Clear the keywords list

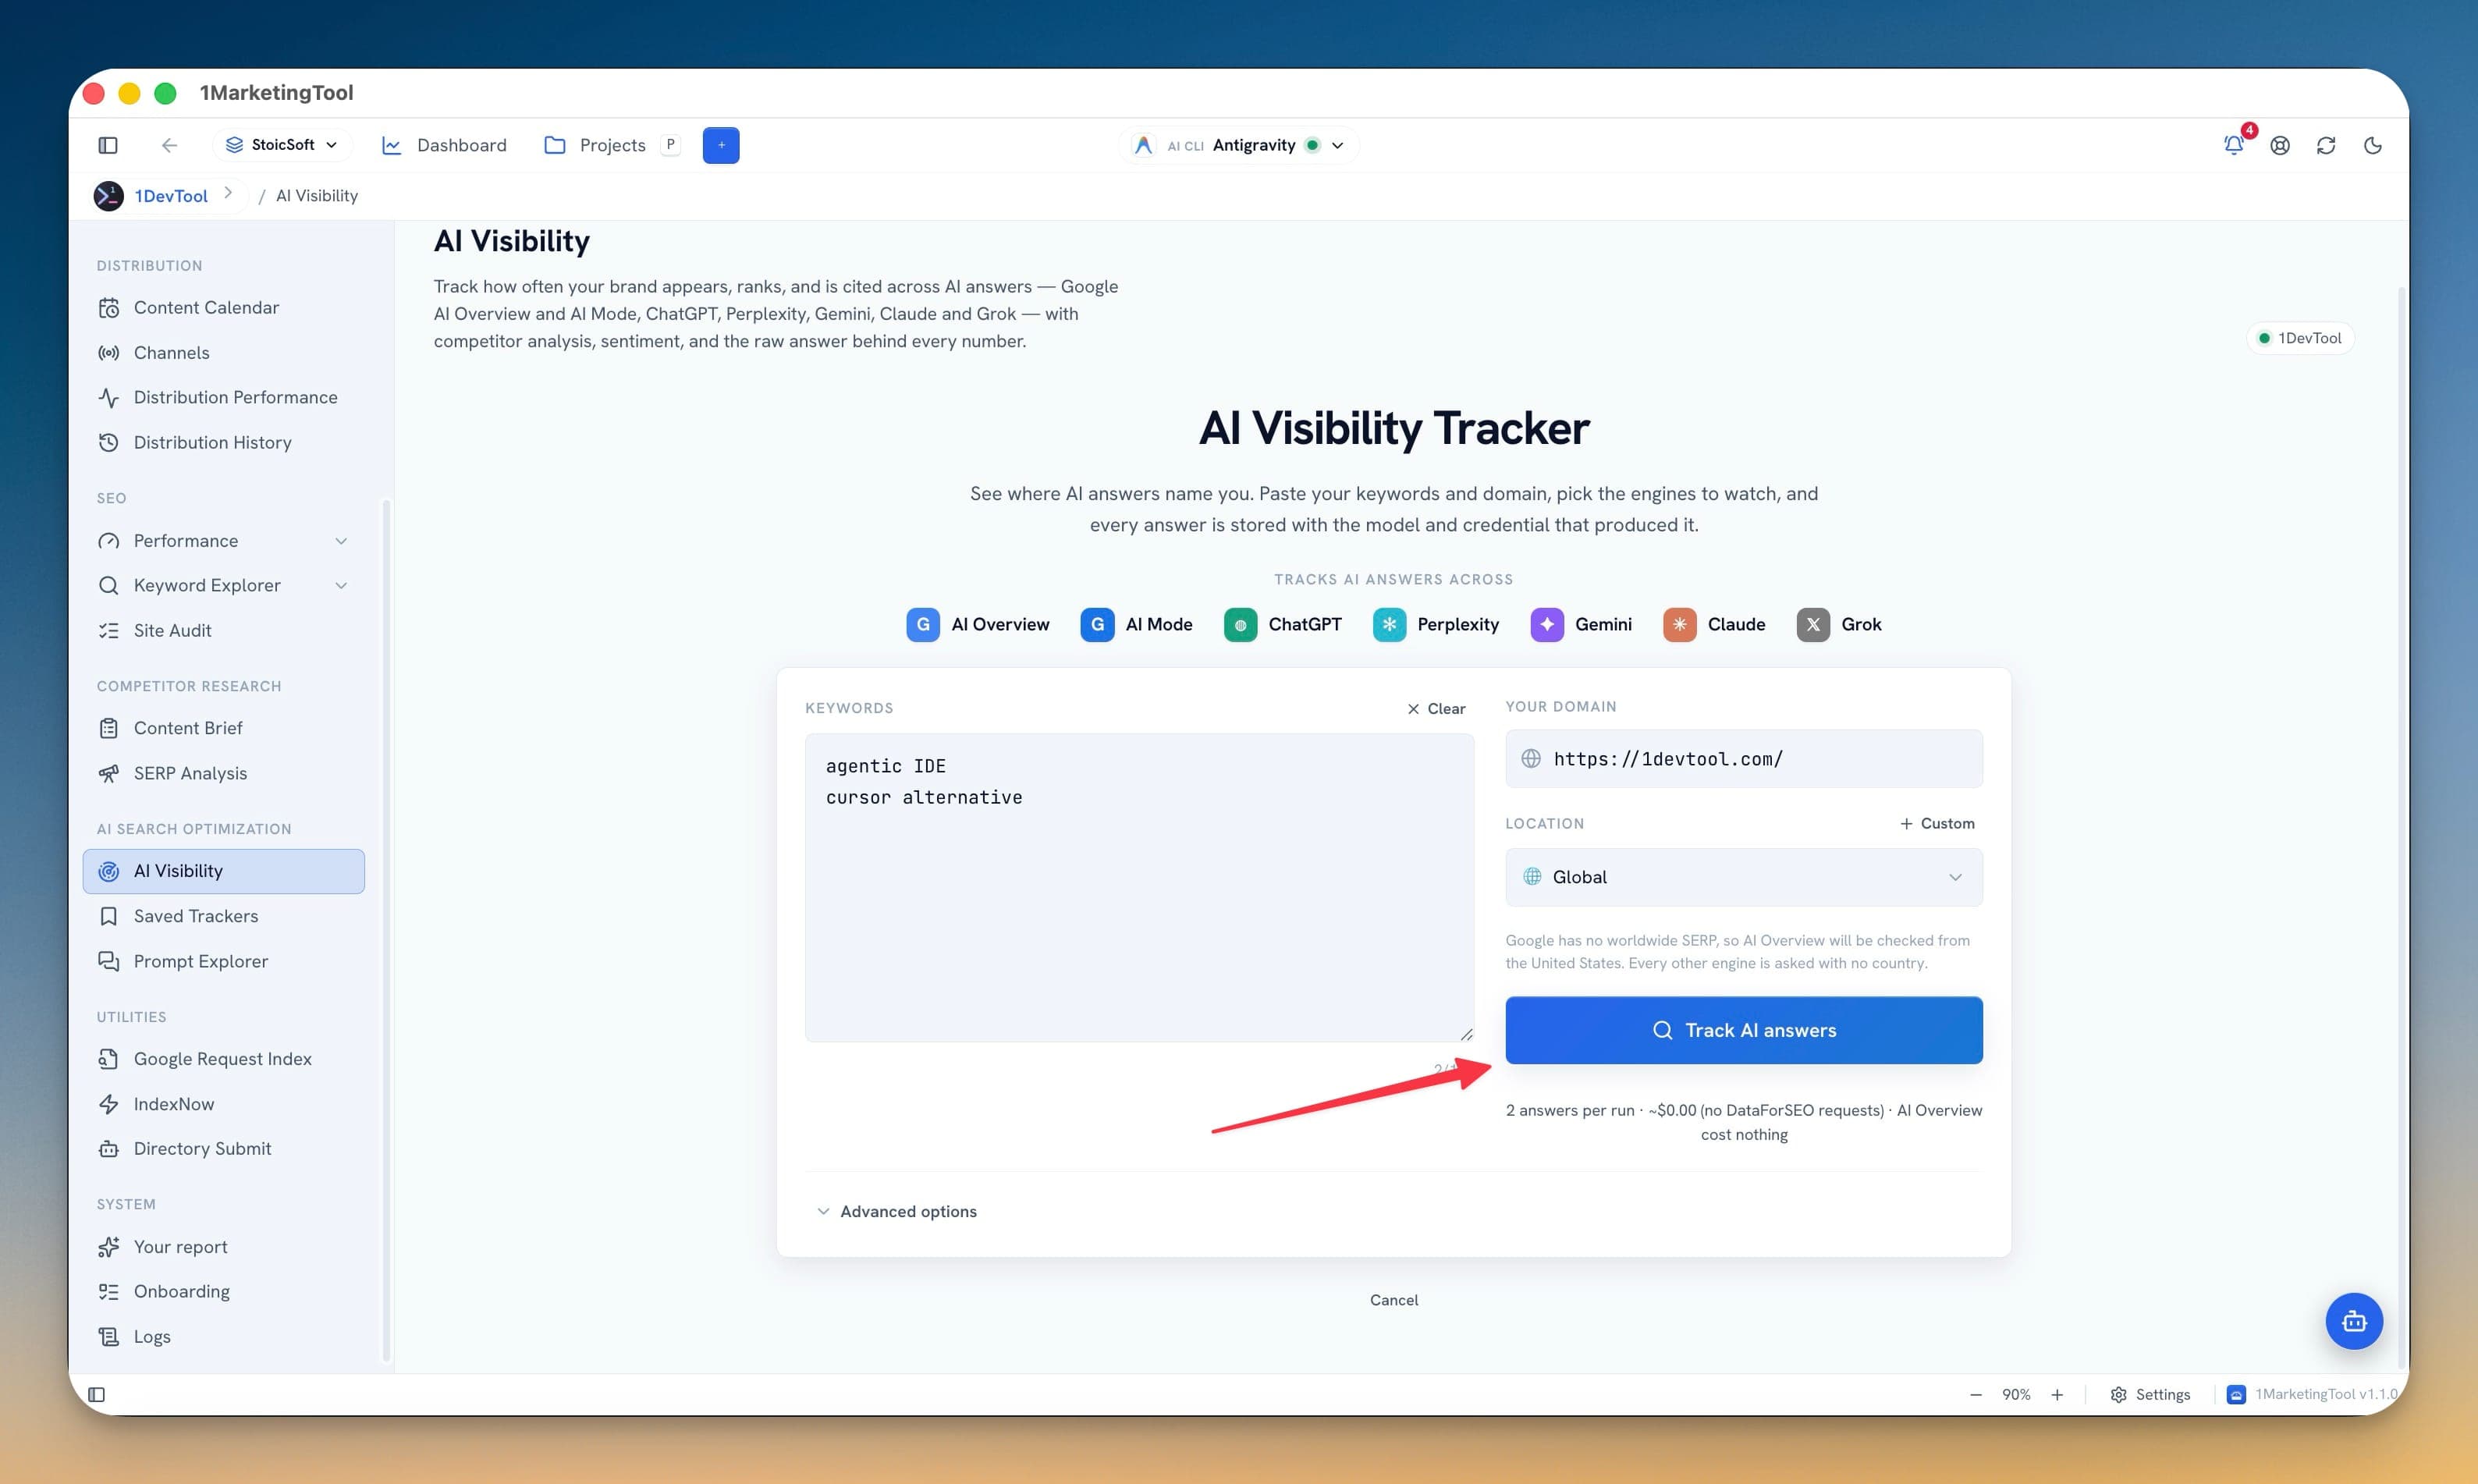1436,709
